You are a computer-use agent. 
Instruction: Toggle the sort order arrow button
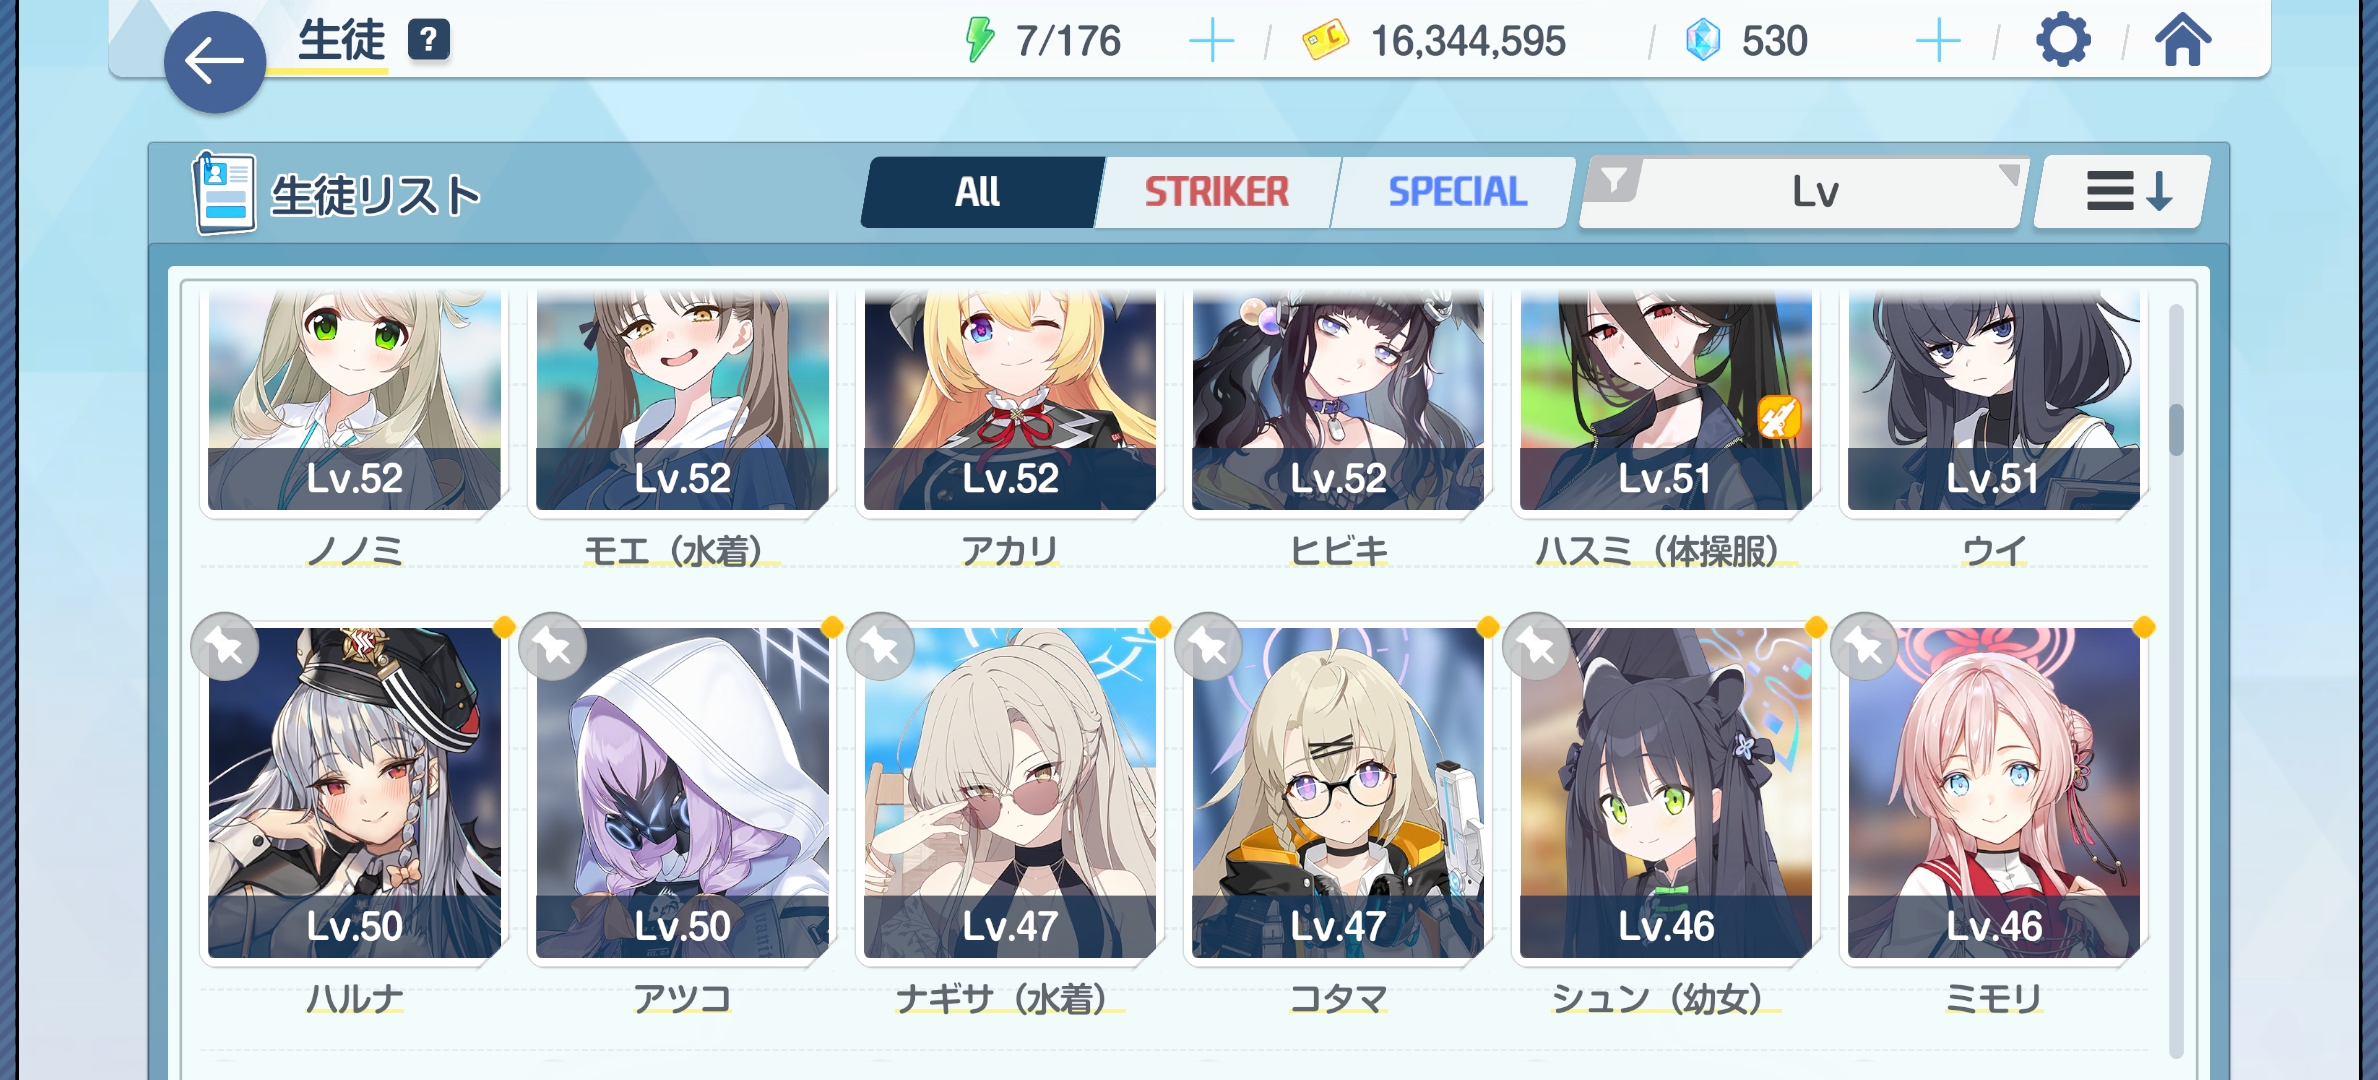(x=2122, y=191)
